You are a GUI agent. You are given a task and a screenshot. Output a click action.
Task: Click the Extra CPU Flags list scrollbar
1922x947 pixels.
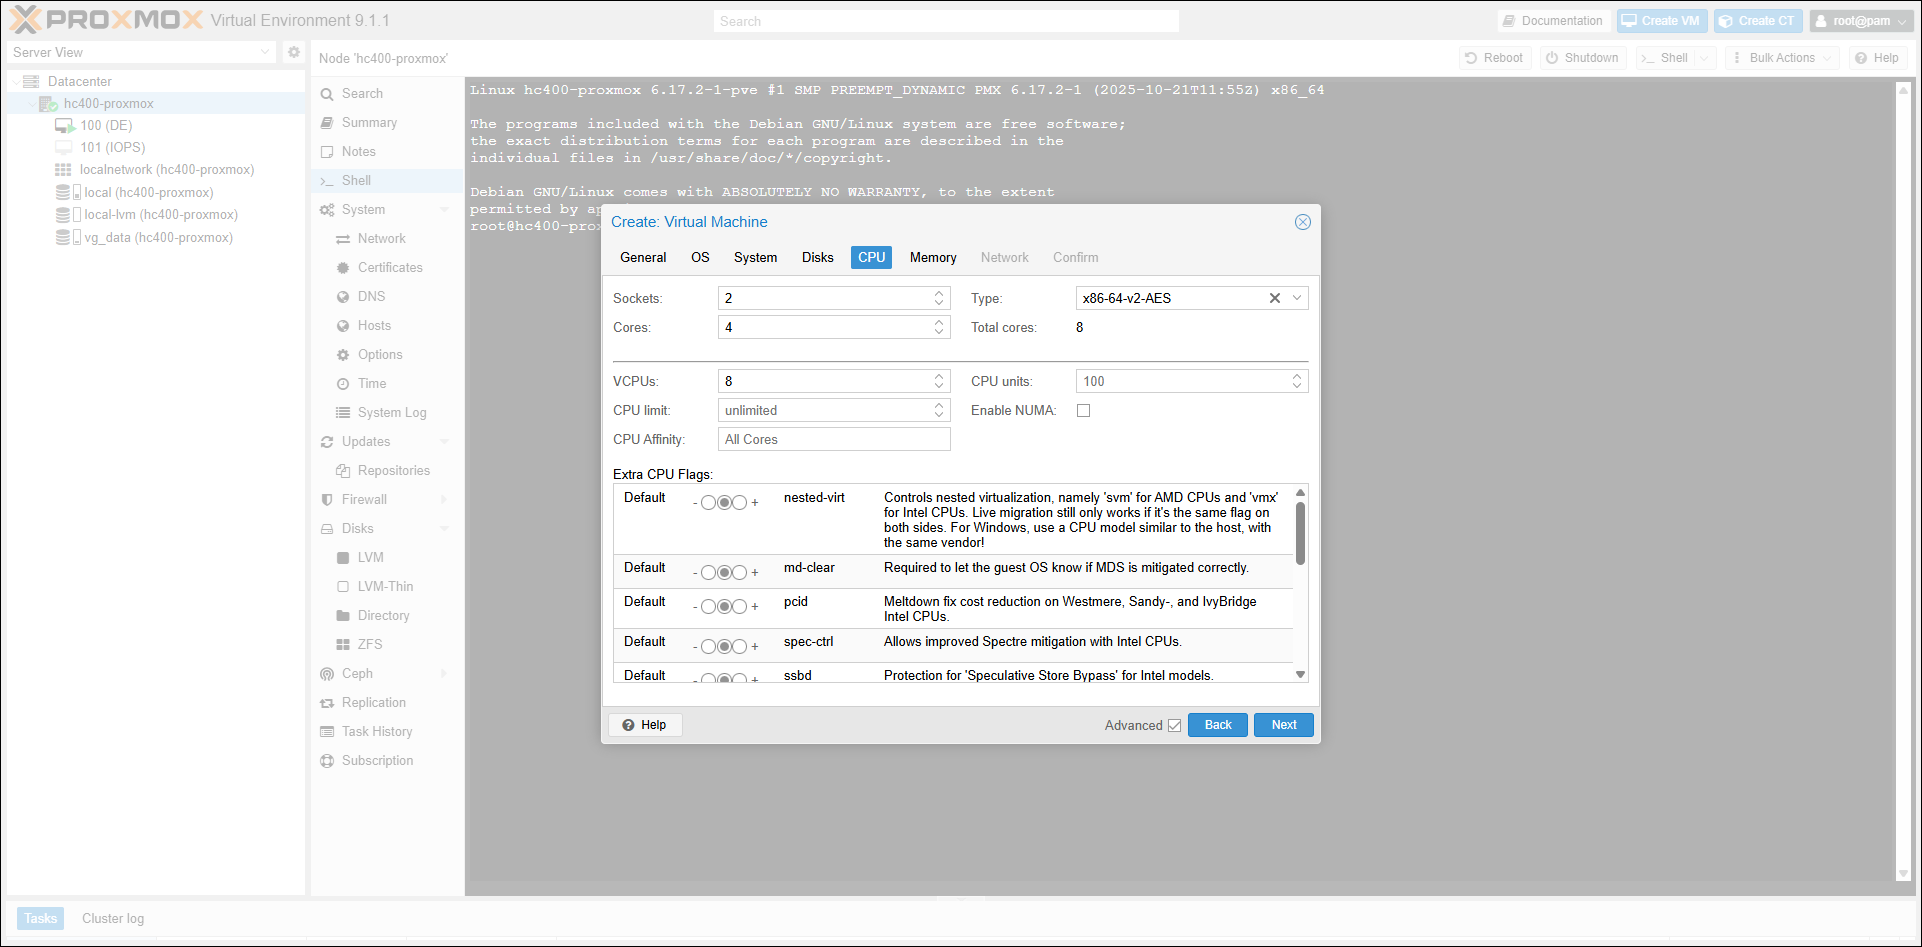[1300, 533]
